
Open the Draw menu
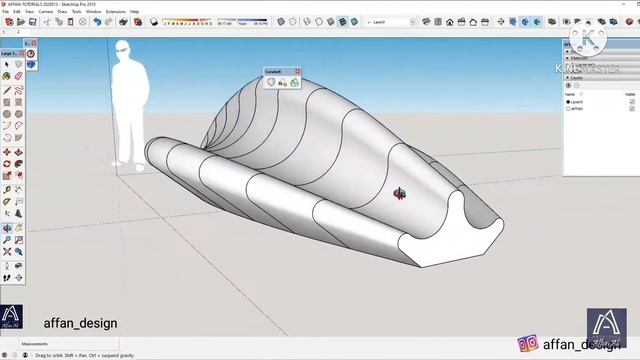click(x=62, y=12)
